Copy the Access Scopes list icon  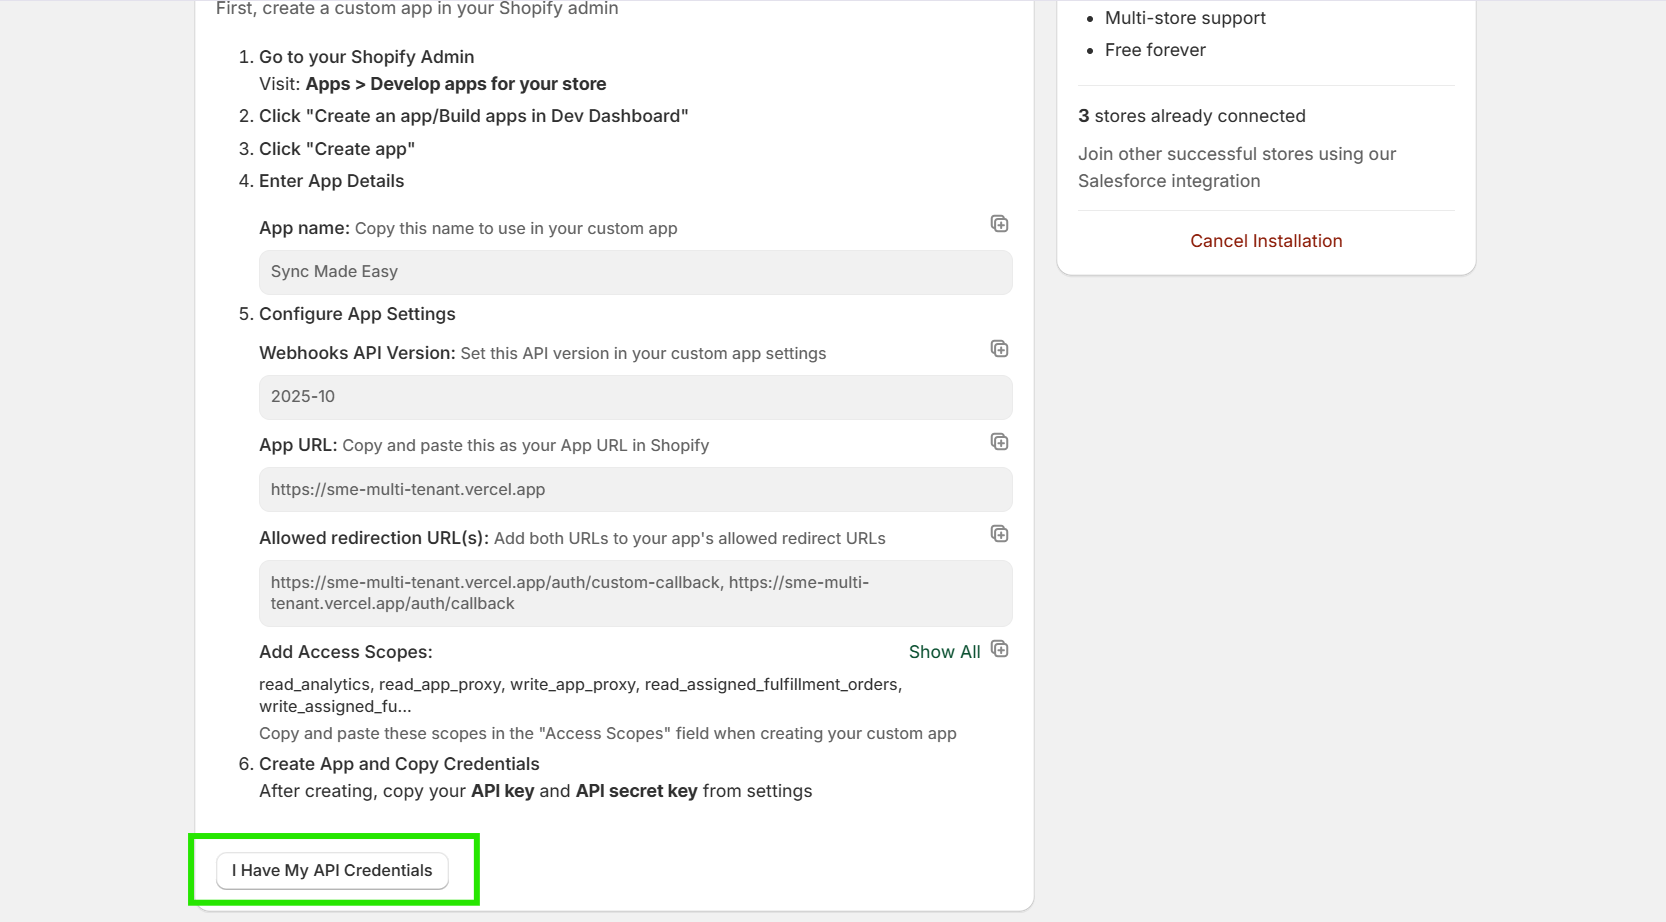tap(999, 650)
